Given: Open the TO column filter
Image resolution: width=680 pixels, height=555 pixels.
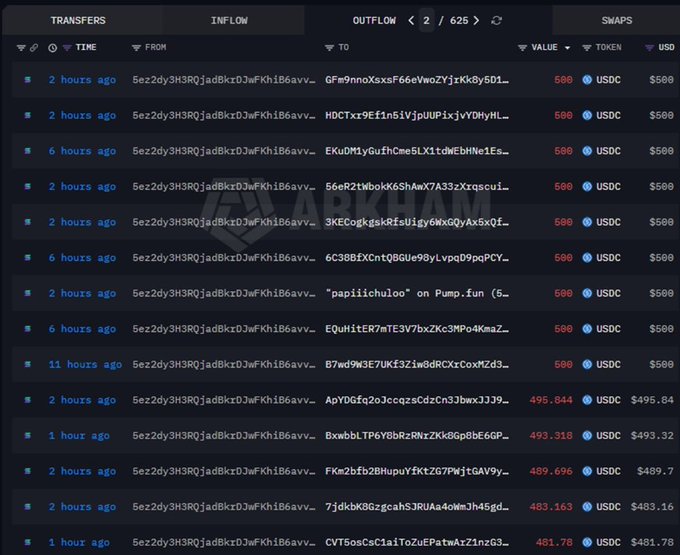Looking at the screenshot, I should point(329,48).
